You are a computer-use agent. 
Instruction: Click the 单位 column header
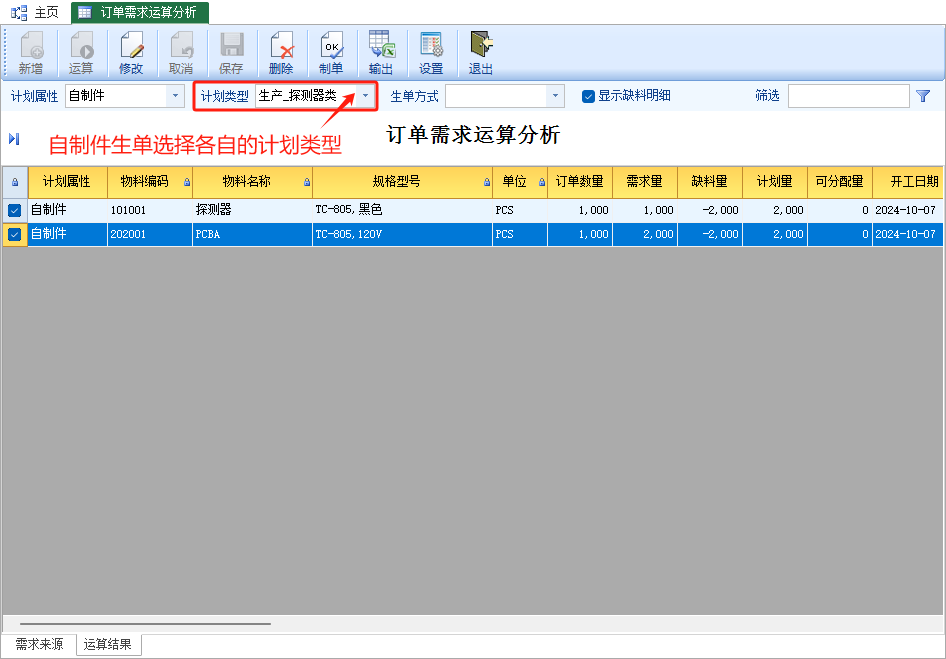[x=520, y=182]
